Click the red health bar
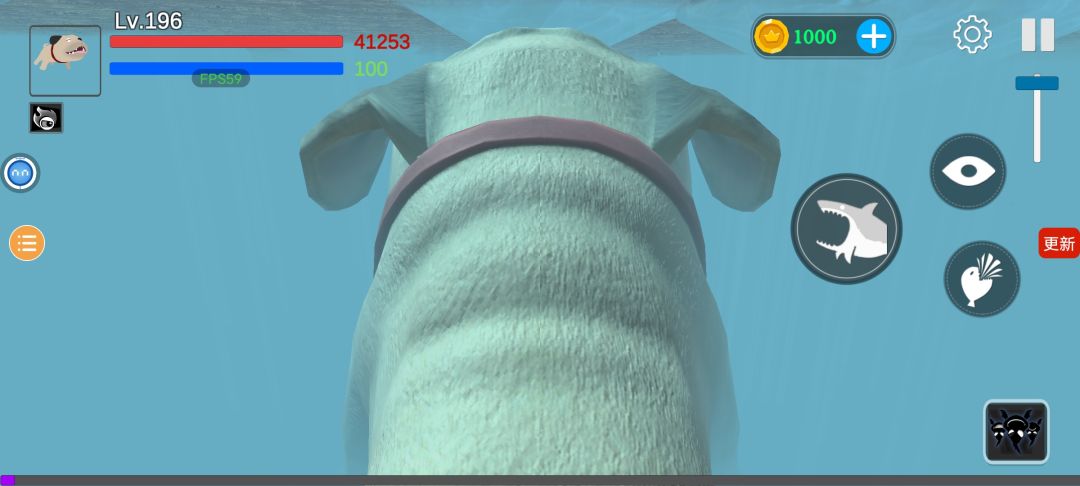The width and height of the screenshot is (1080, 486). coord(226,41)
